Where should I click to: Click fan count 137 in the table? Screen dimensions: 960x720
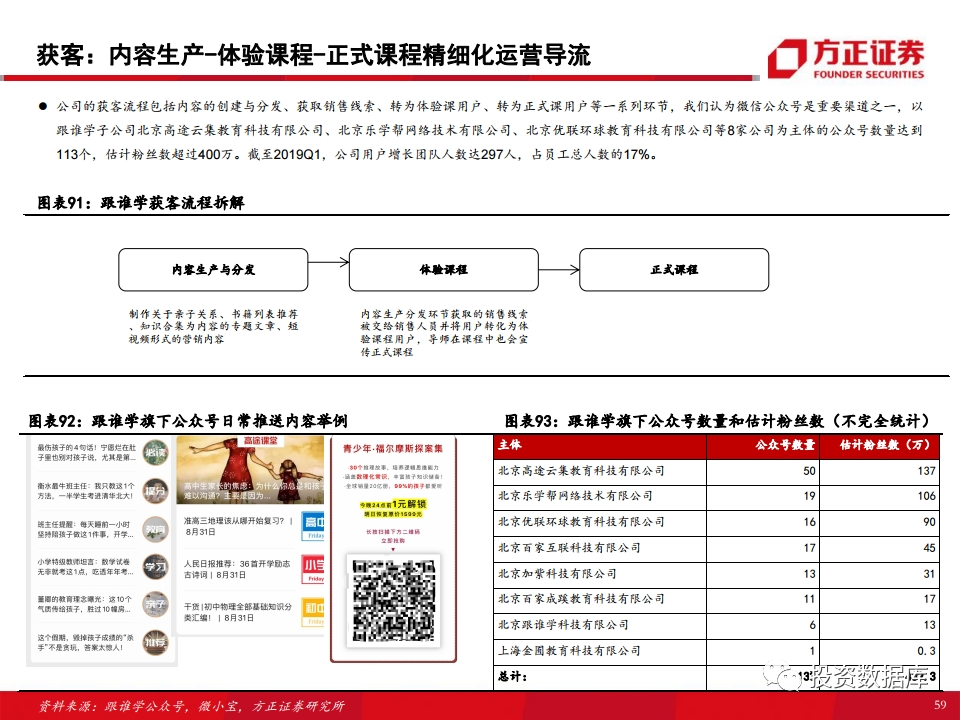(926, 471)
